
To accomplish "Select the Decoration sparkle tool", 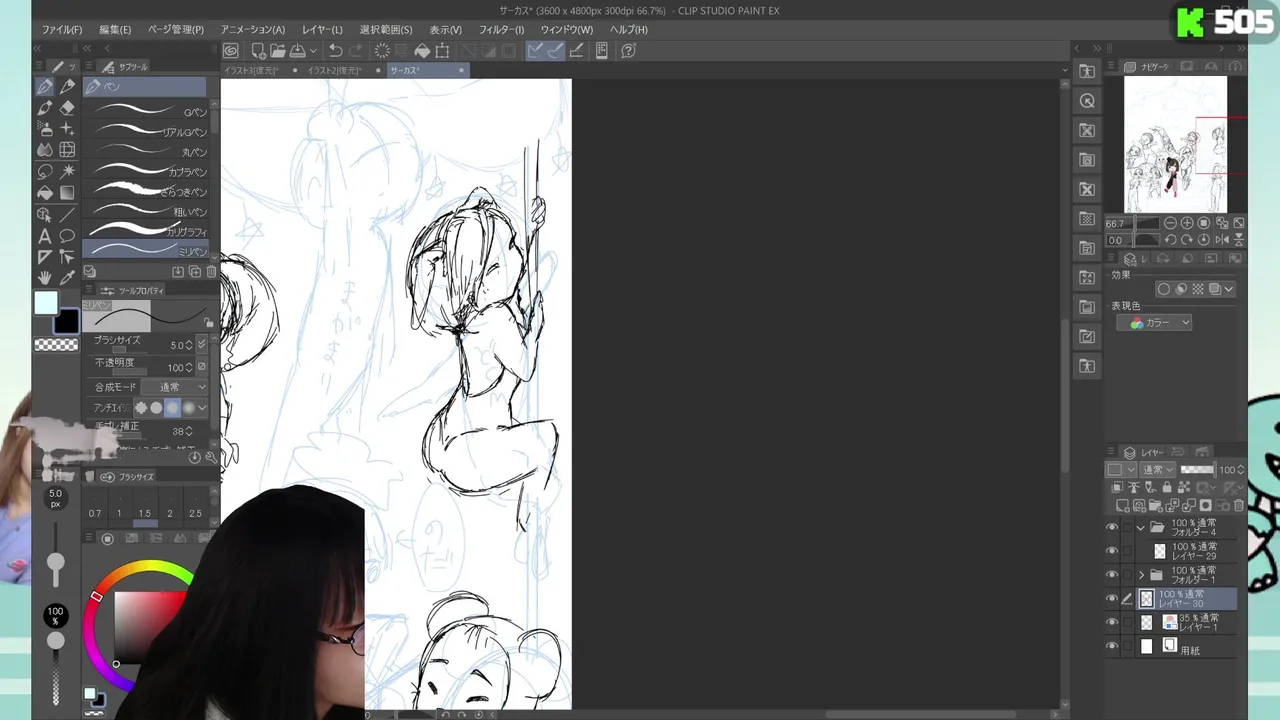I will point(67,129).
